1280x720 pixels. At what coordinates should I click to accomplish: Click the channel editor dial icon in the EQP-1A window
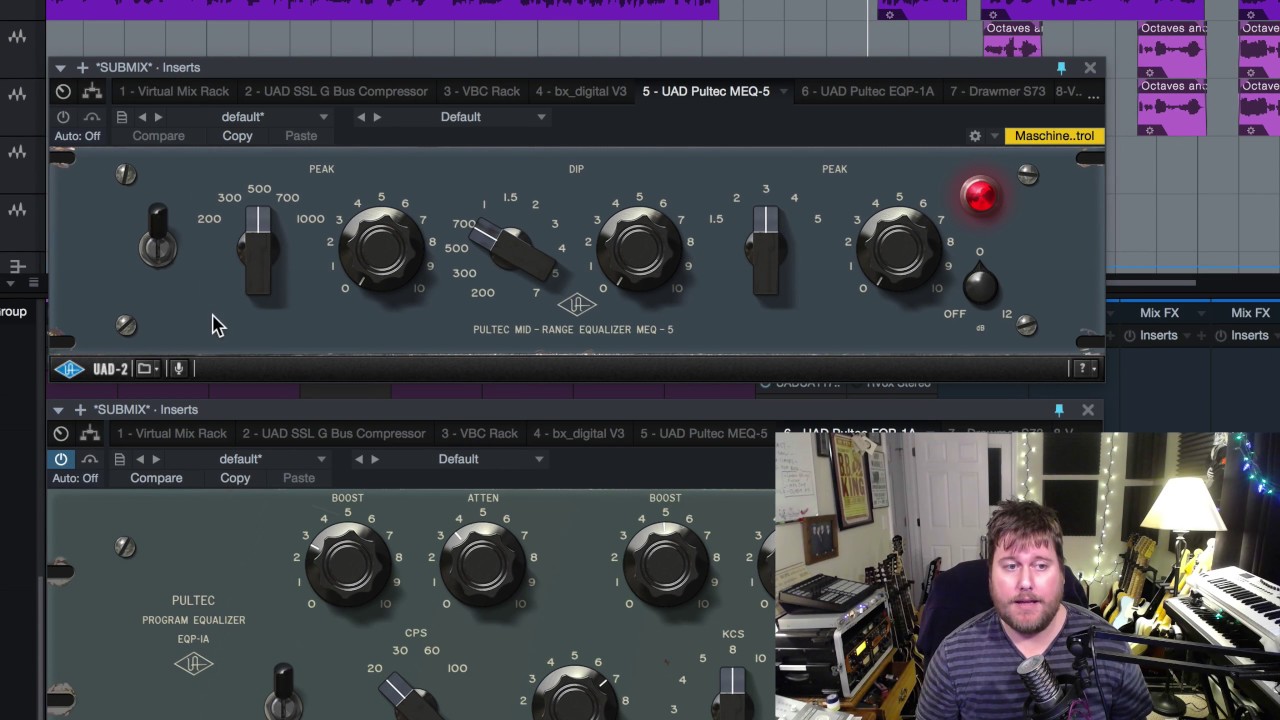pos(61,433)
